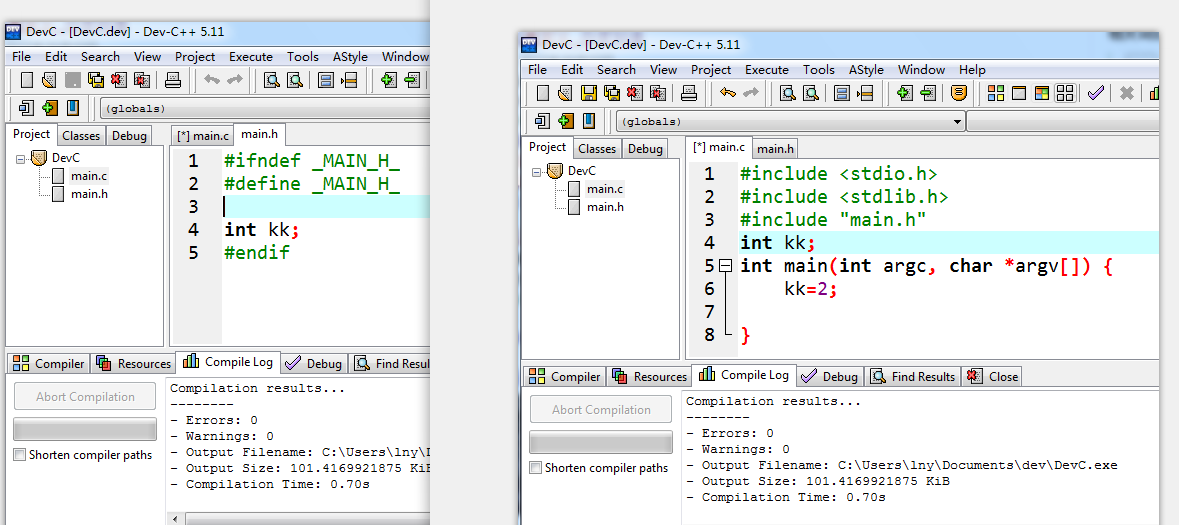Click New file icon in right window toolbar

(x=543, y=93)
